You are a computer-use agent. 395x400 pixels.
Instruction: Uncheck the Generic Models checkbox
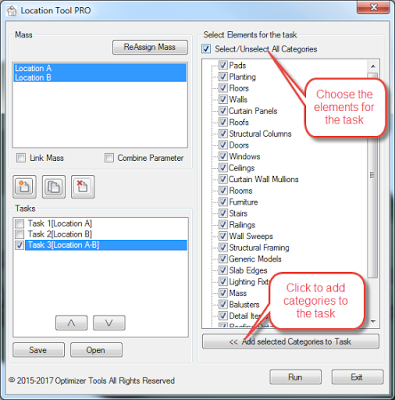(x=223, y=259)
